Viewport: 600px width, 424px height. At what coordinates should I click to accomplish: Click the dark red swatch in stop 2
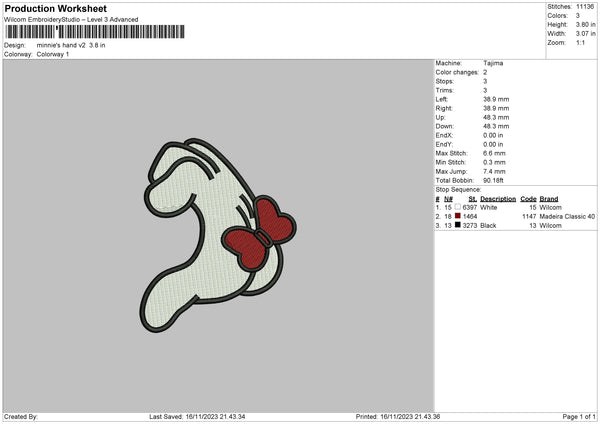click(457, 216)
